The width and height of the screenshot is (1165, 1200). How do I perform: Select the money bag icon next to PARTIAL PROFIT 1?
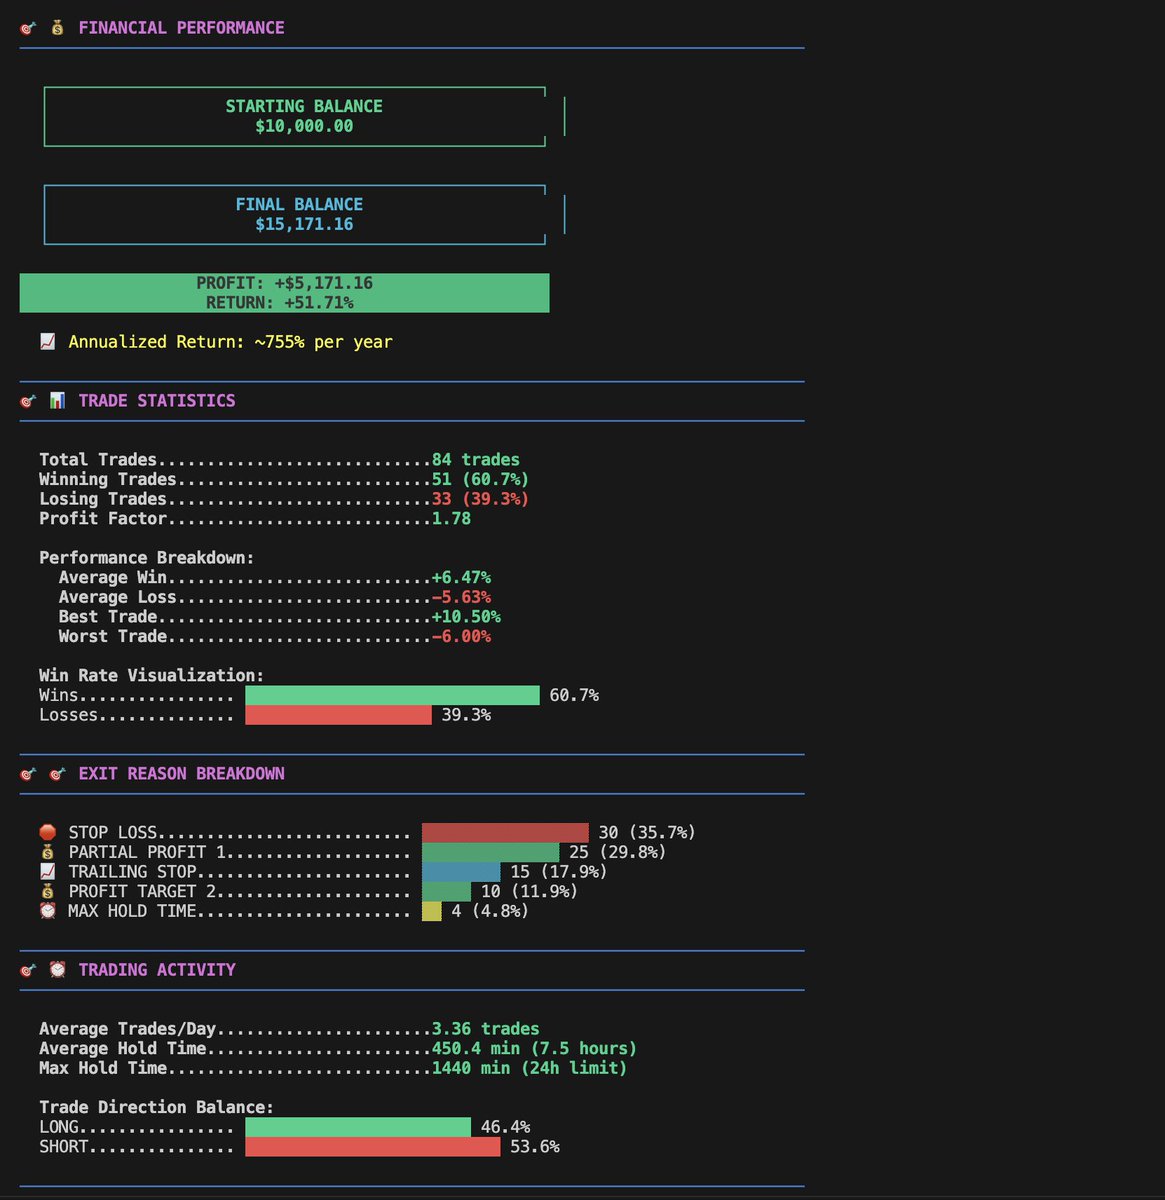(46, 851)
